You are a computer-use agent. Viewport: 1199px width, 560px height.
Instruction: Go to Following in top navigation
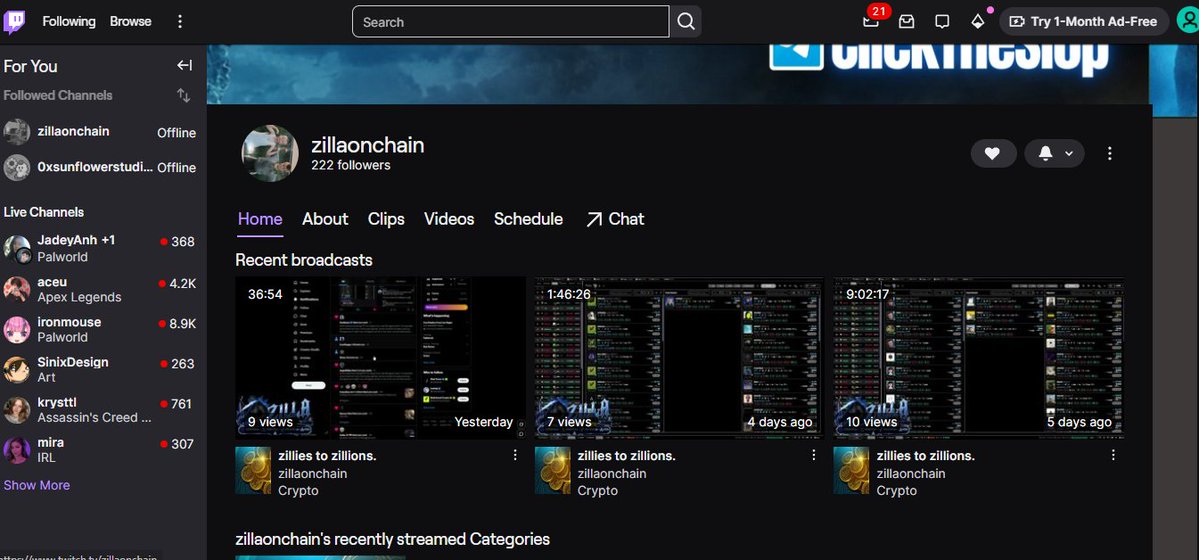[x=69, y=21]
